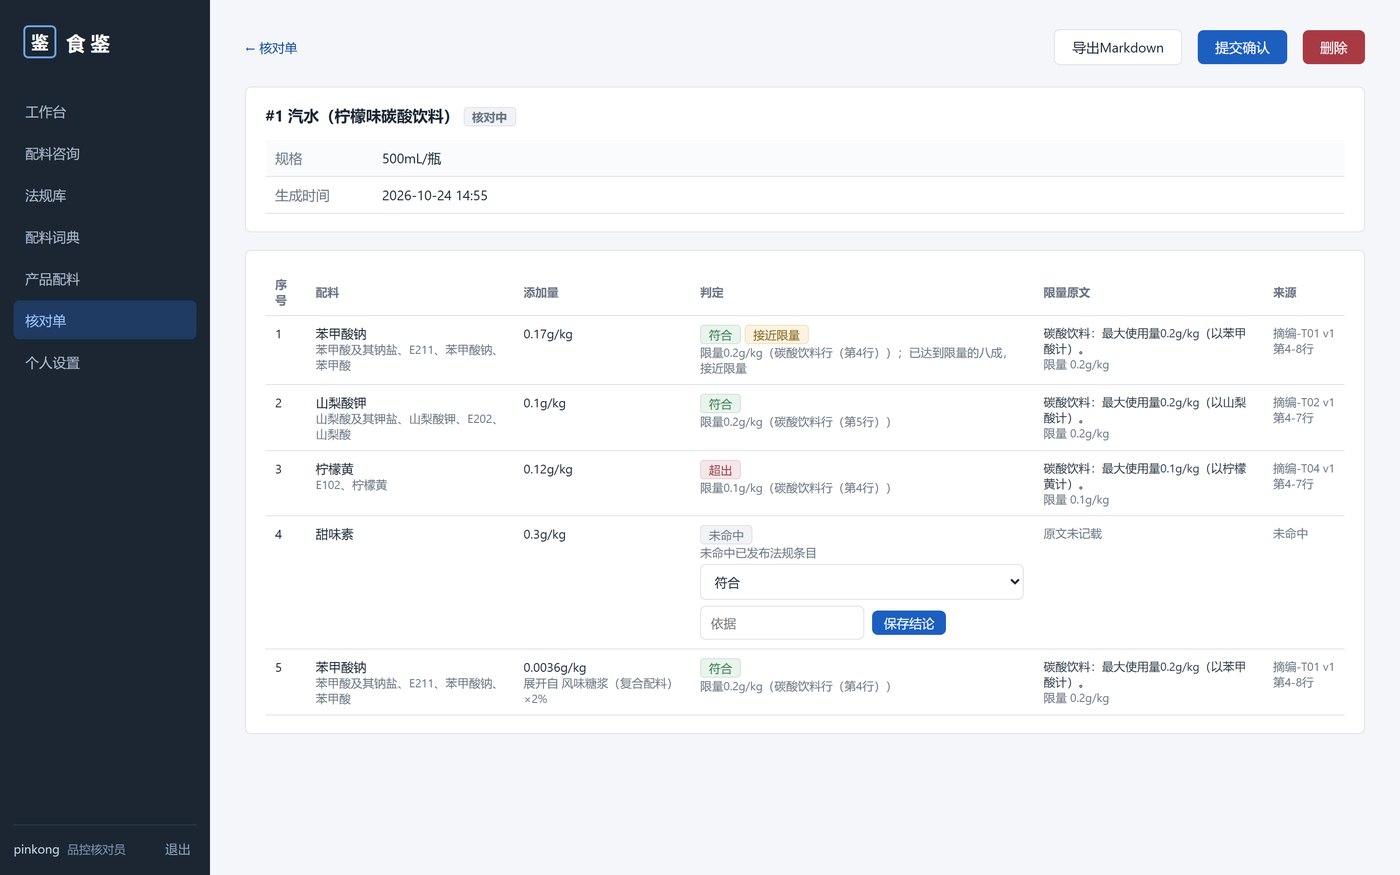Open the 法规库 section
Viewport: 1400px width, 875px height.
tap(105, 196)
